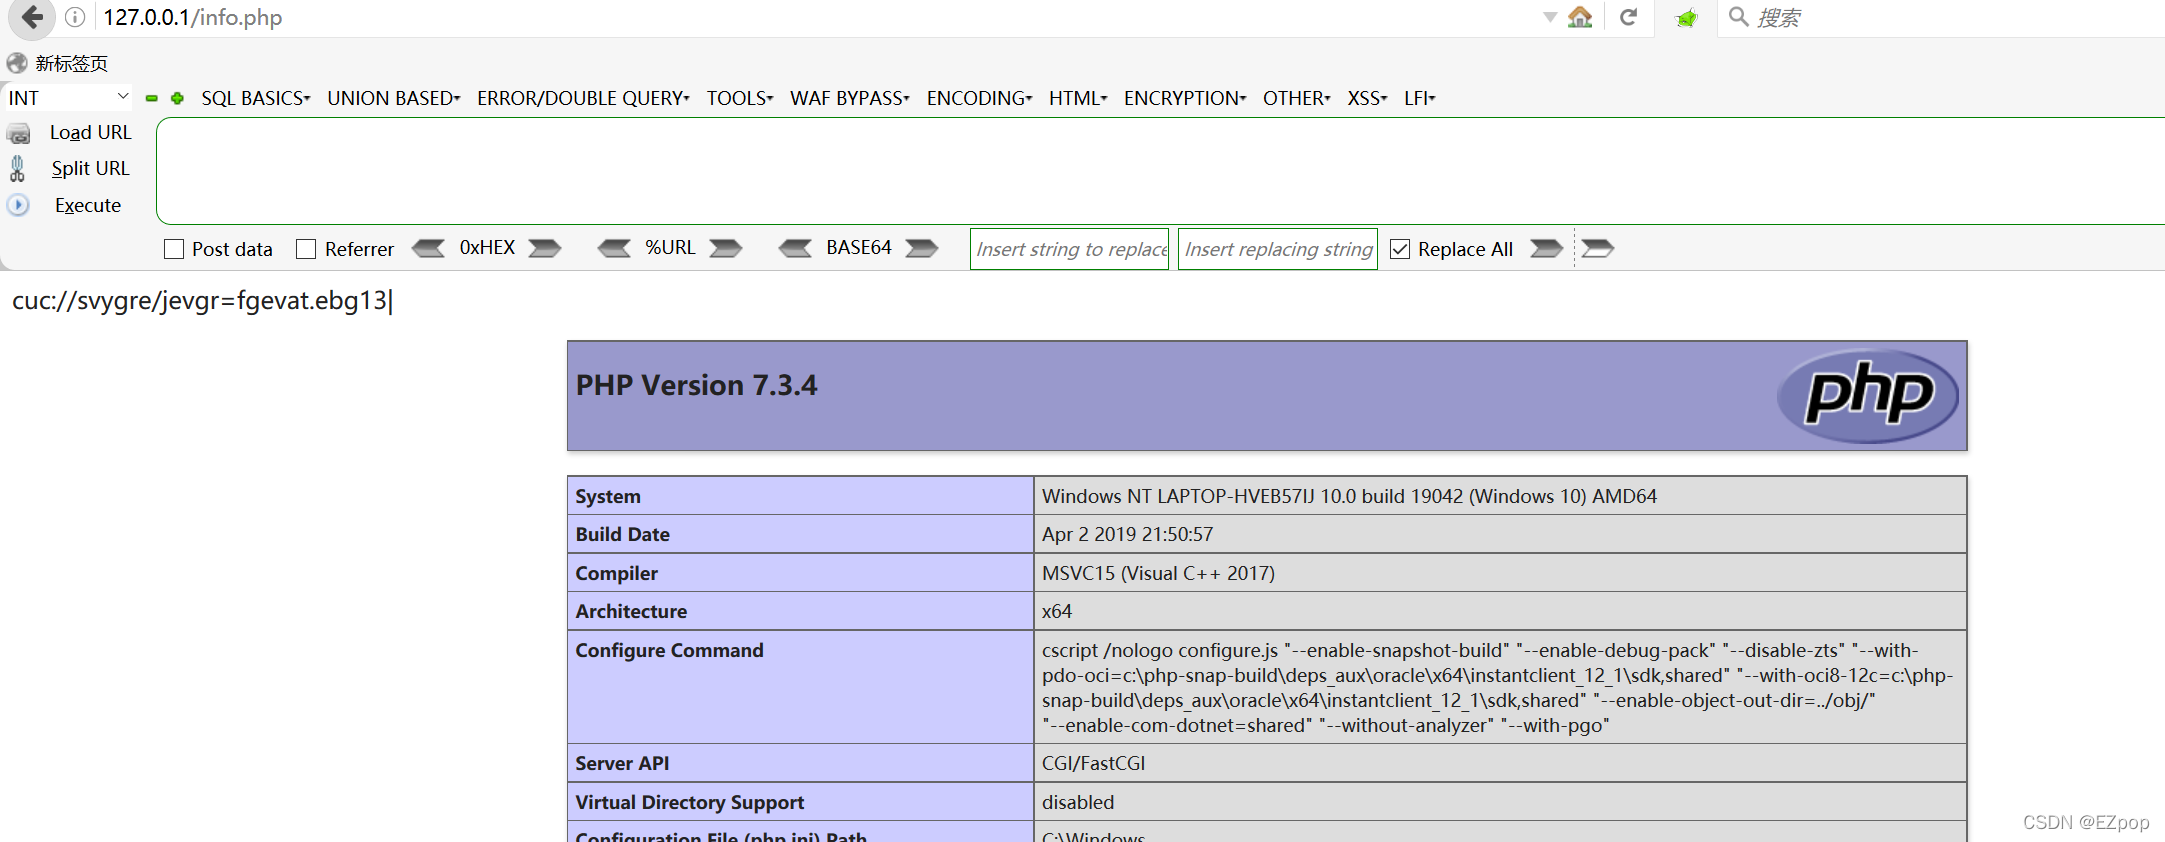Click left arrow before 0xHEX

429,248
